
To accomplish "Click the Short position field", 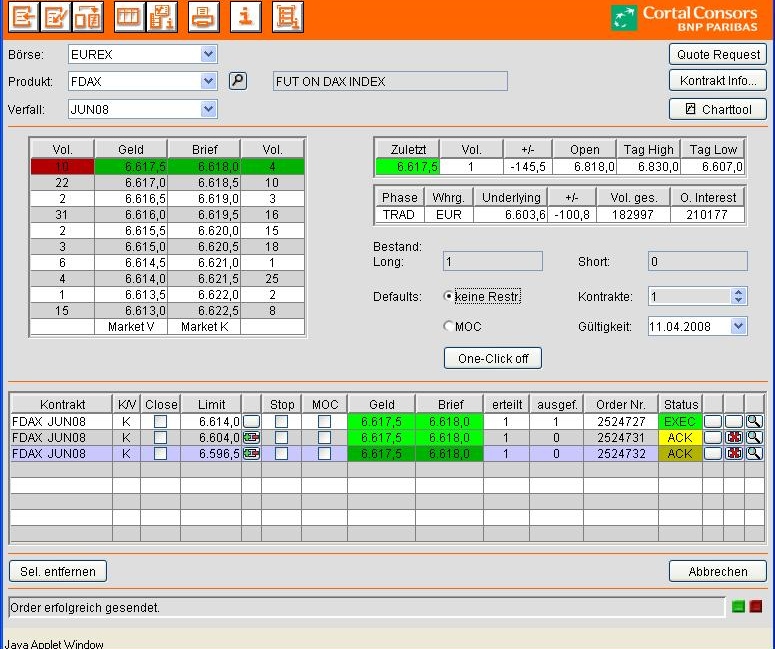I will (697, 261).
